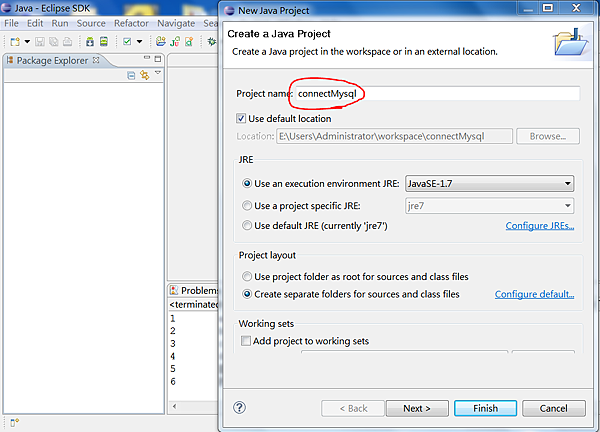Click Collapse All in Package Explorer
The width and height of the screenshot is (600, 432).
coord(131,75)
